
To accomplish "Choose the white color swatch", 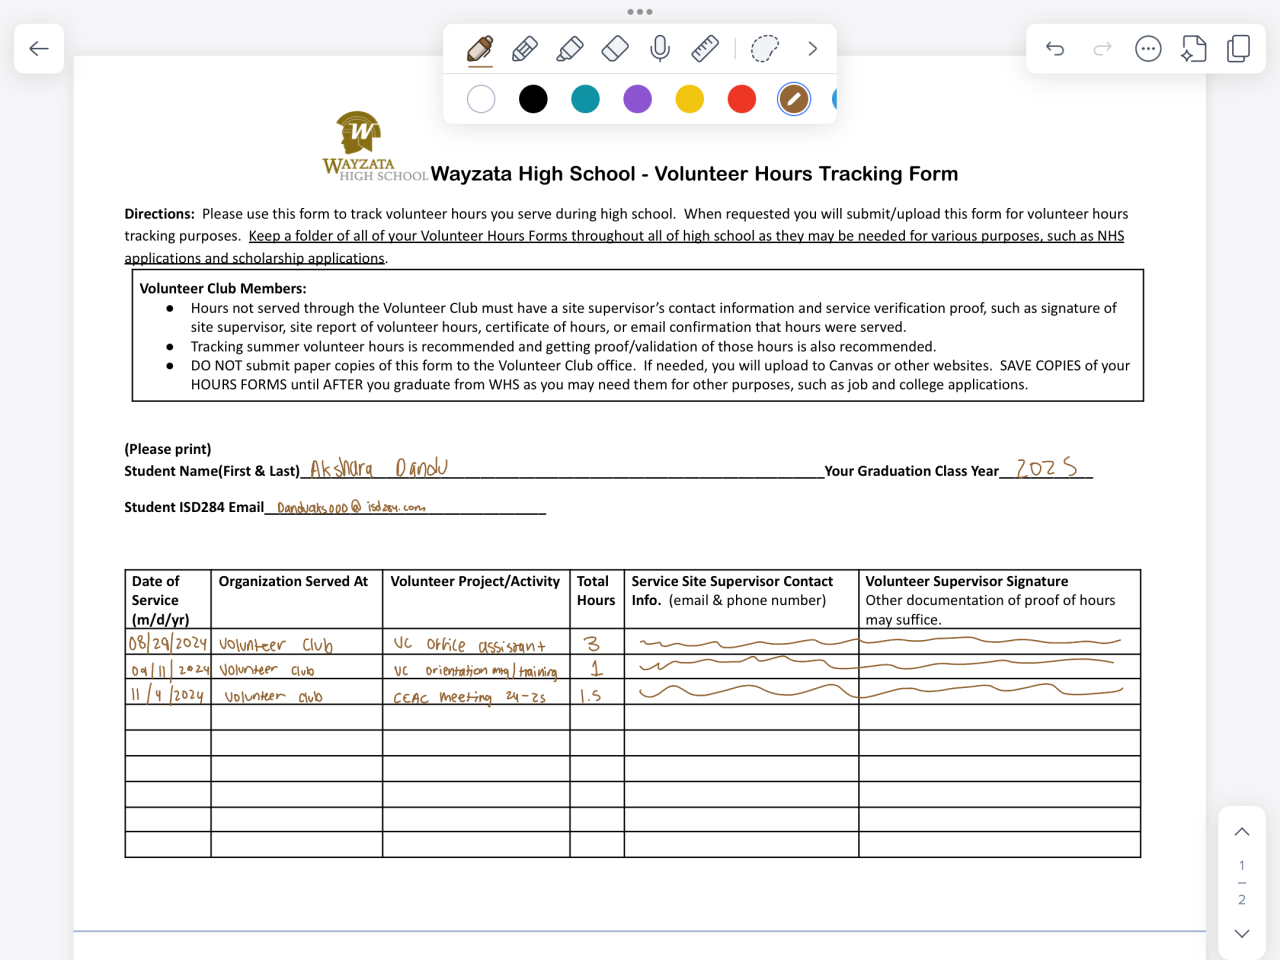I will tap(481, 99).
